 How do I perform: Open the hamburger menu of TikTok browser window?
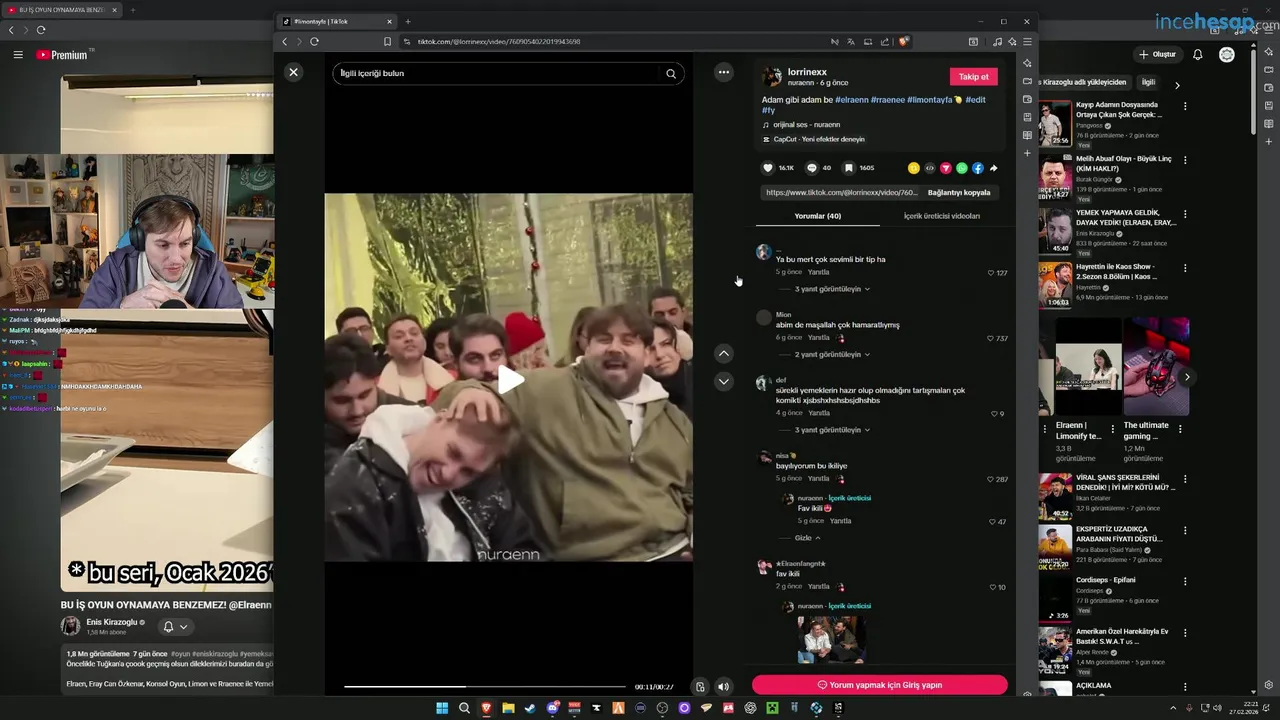pos(1027,42)
